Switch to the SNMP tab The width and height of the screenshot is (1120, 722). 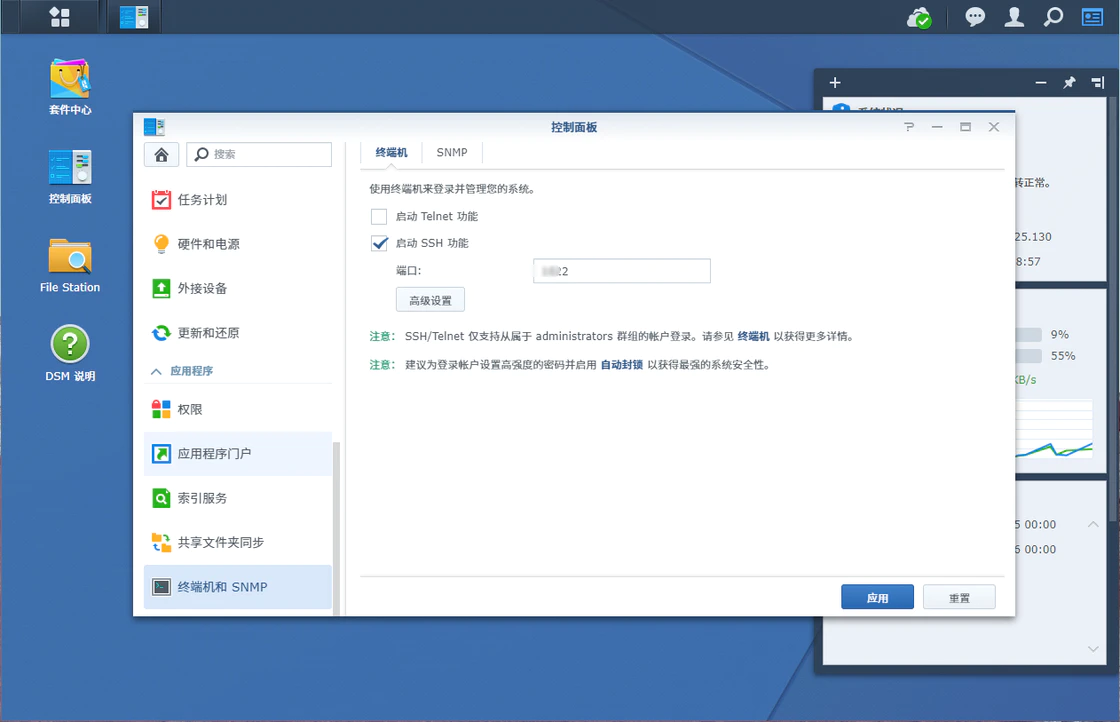click(452, 152)
